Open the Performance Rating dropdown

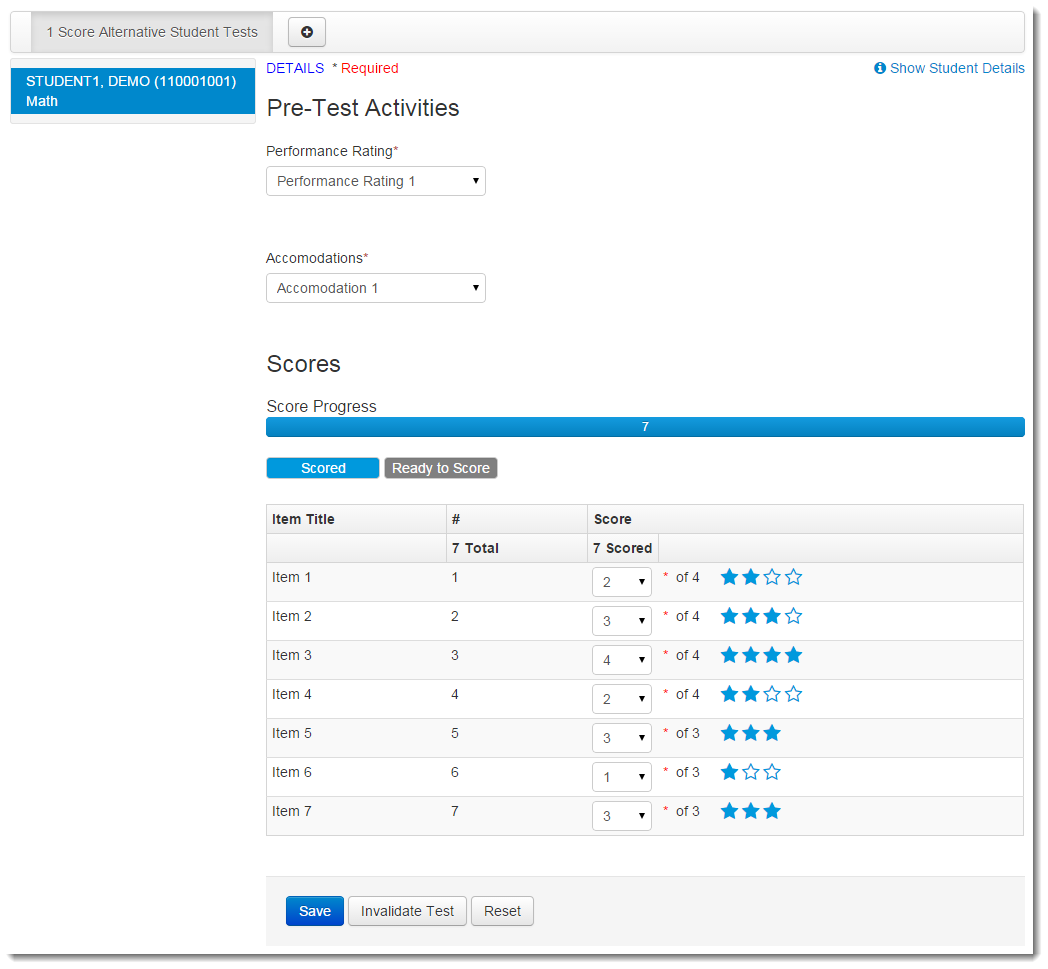pos(375,181)
